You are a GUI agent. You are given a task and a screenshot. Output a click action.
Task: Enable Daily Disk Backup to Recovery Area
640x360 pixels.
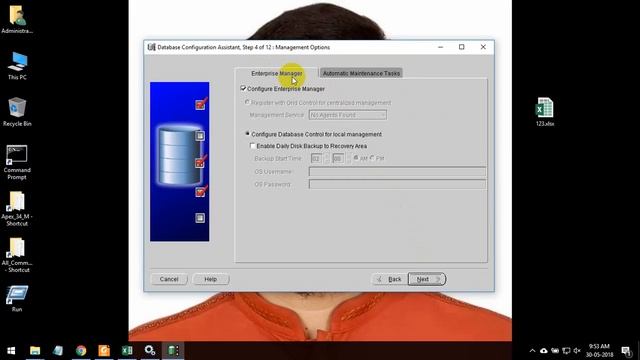253,146
